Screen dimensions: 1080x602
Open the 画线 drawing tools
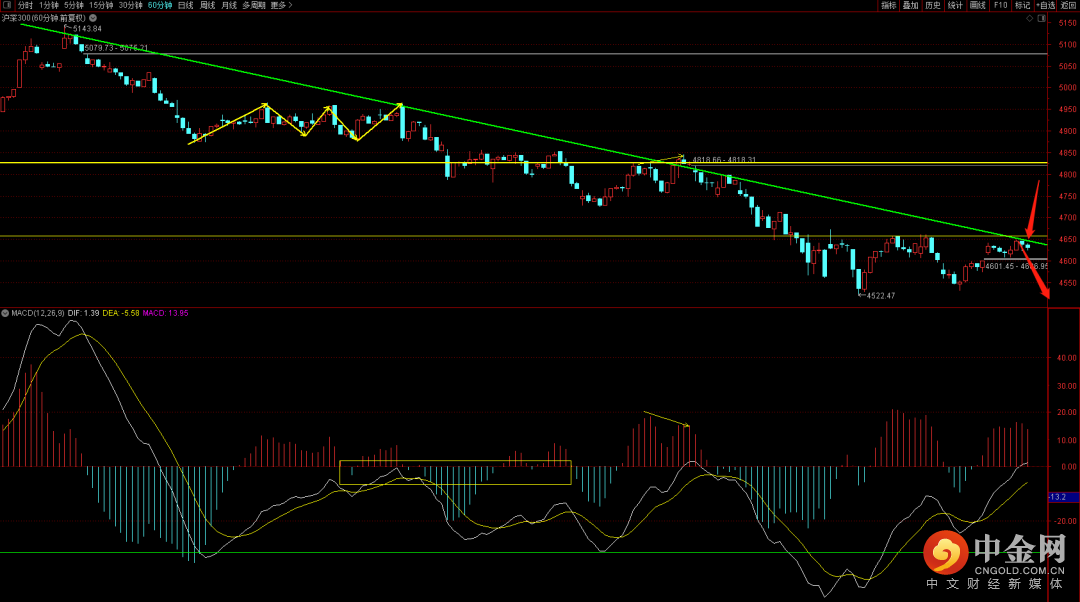click(x=977, y=5)
